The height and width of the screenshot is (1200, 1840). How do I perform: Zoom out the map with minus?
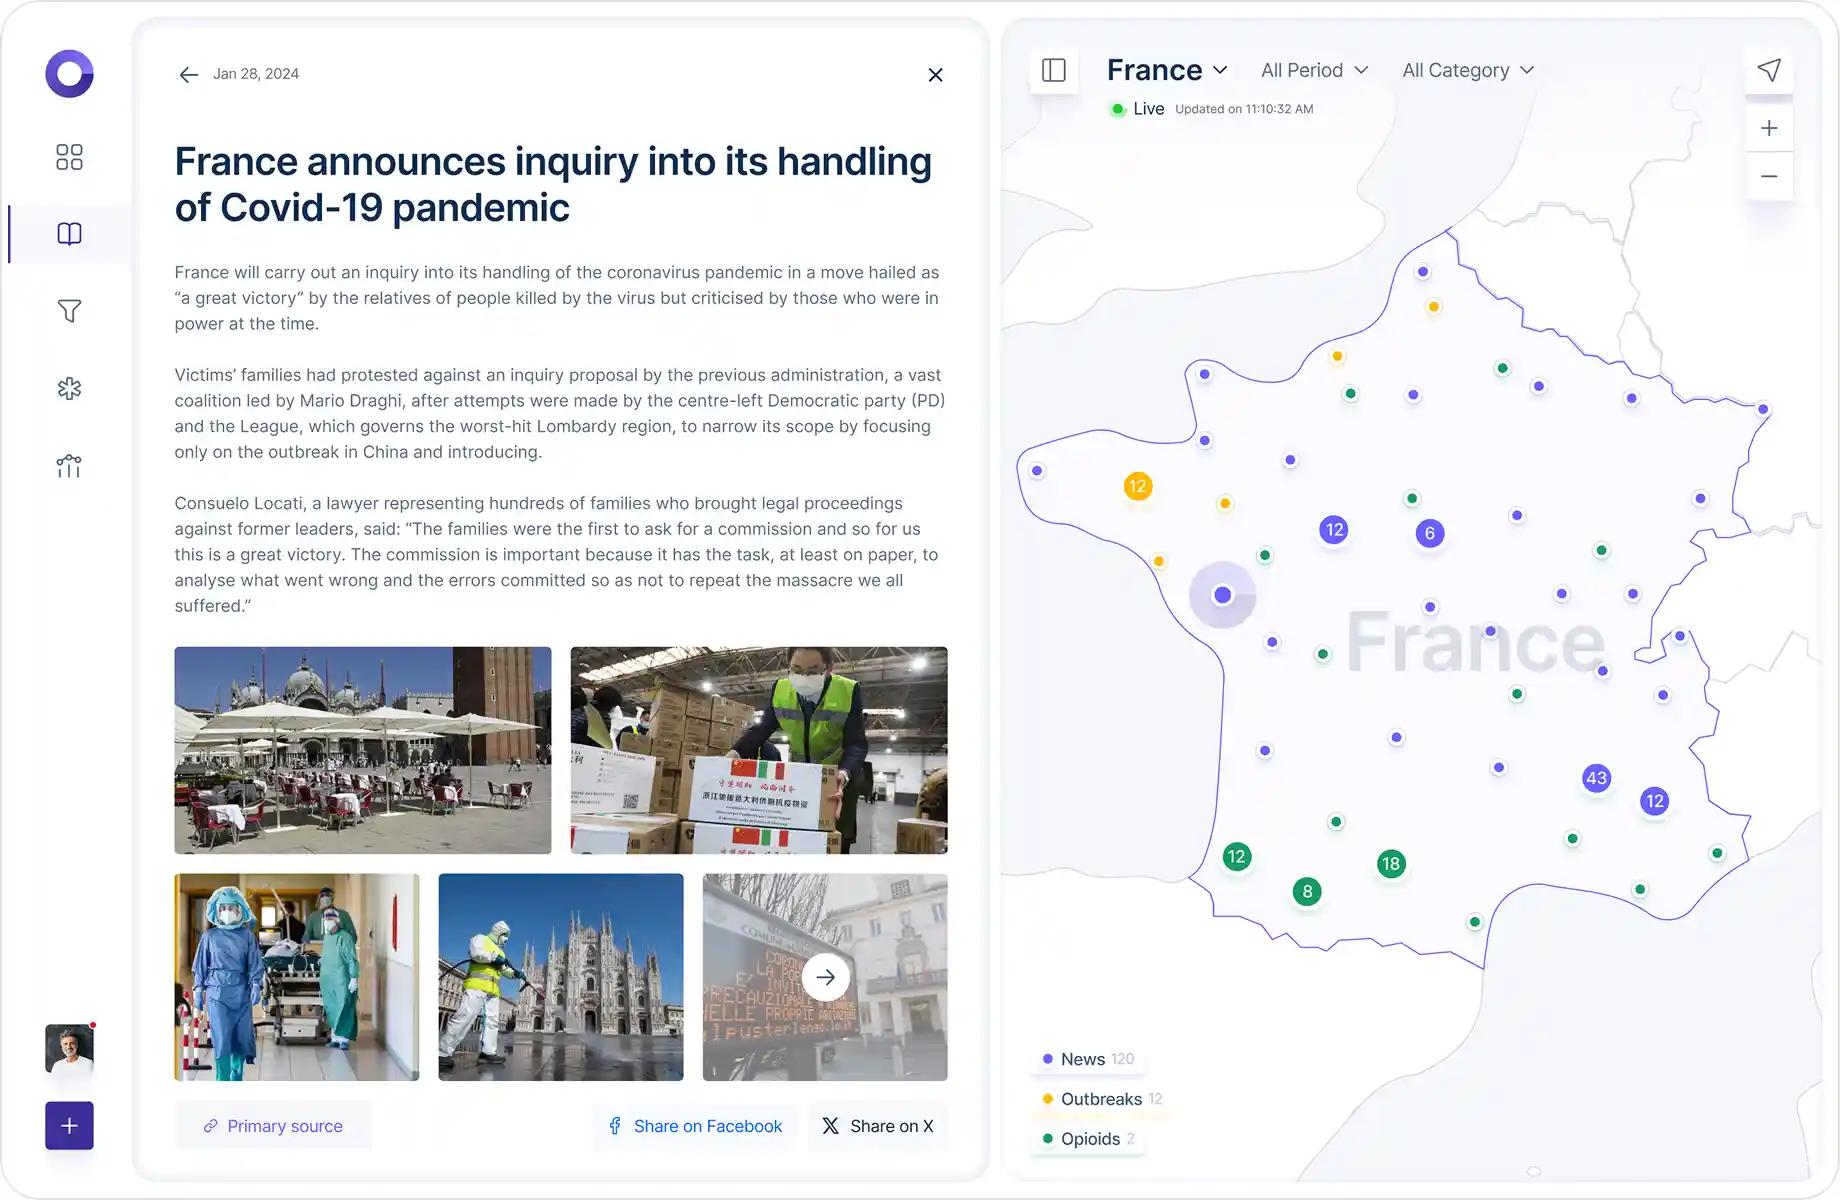click(1769, 176)
